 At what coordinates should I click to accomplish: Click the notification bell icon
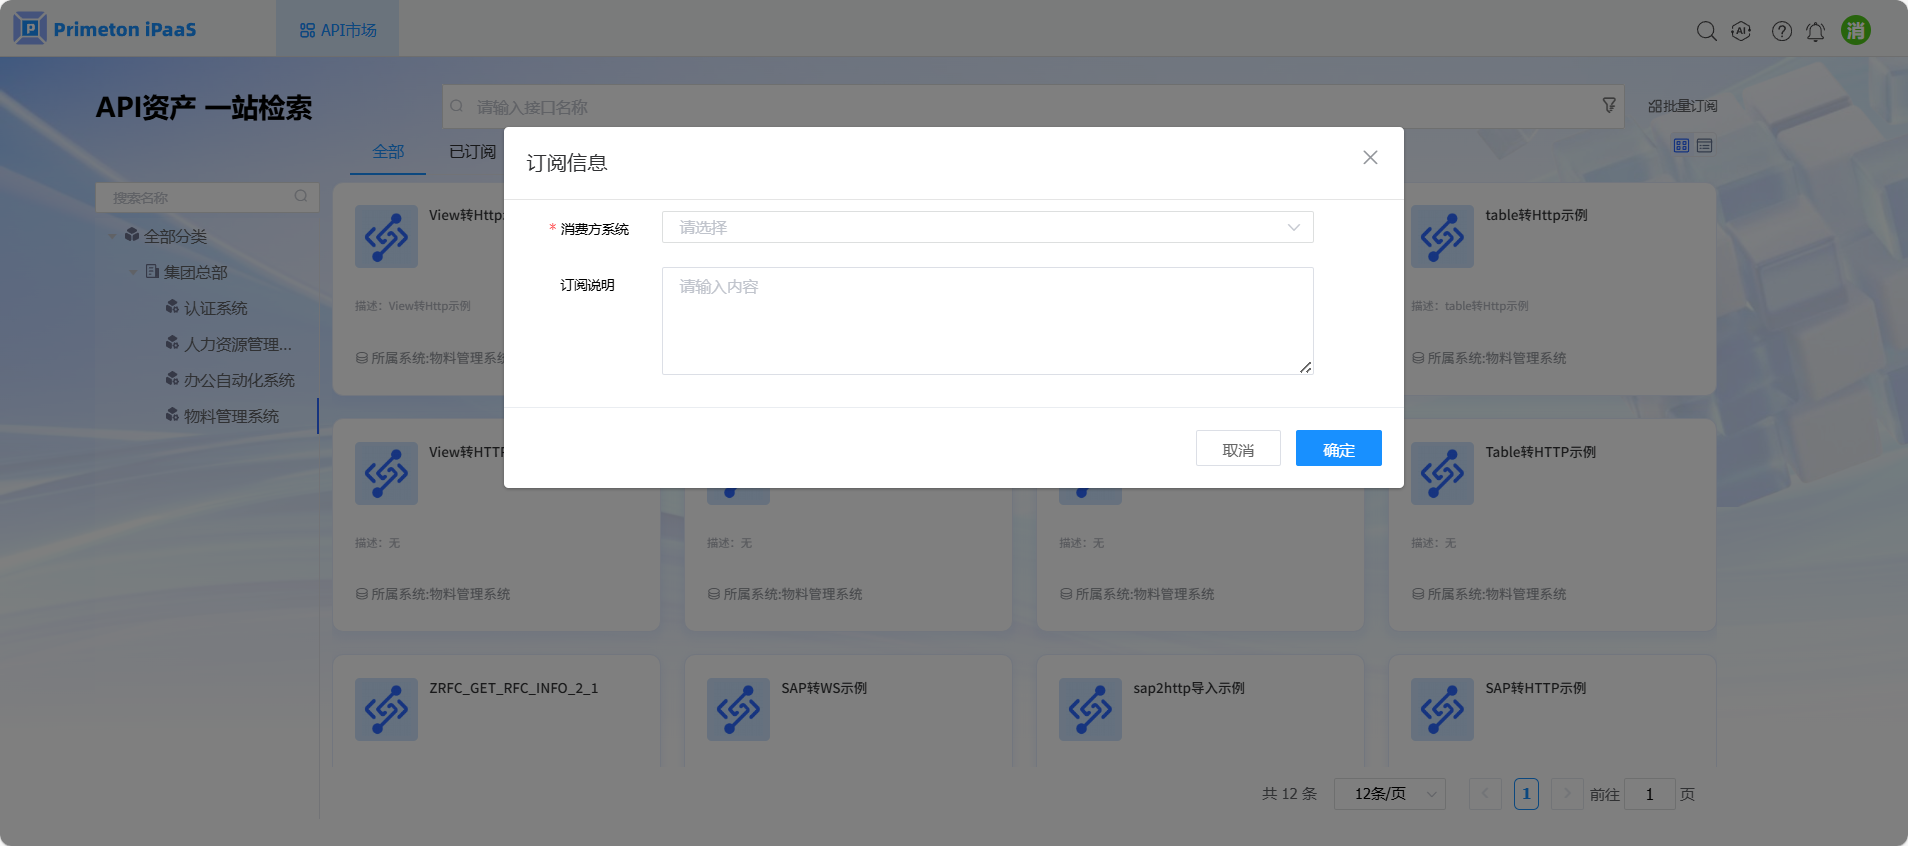click(x=1815, y=32)
